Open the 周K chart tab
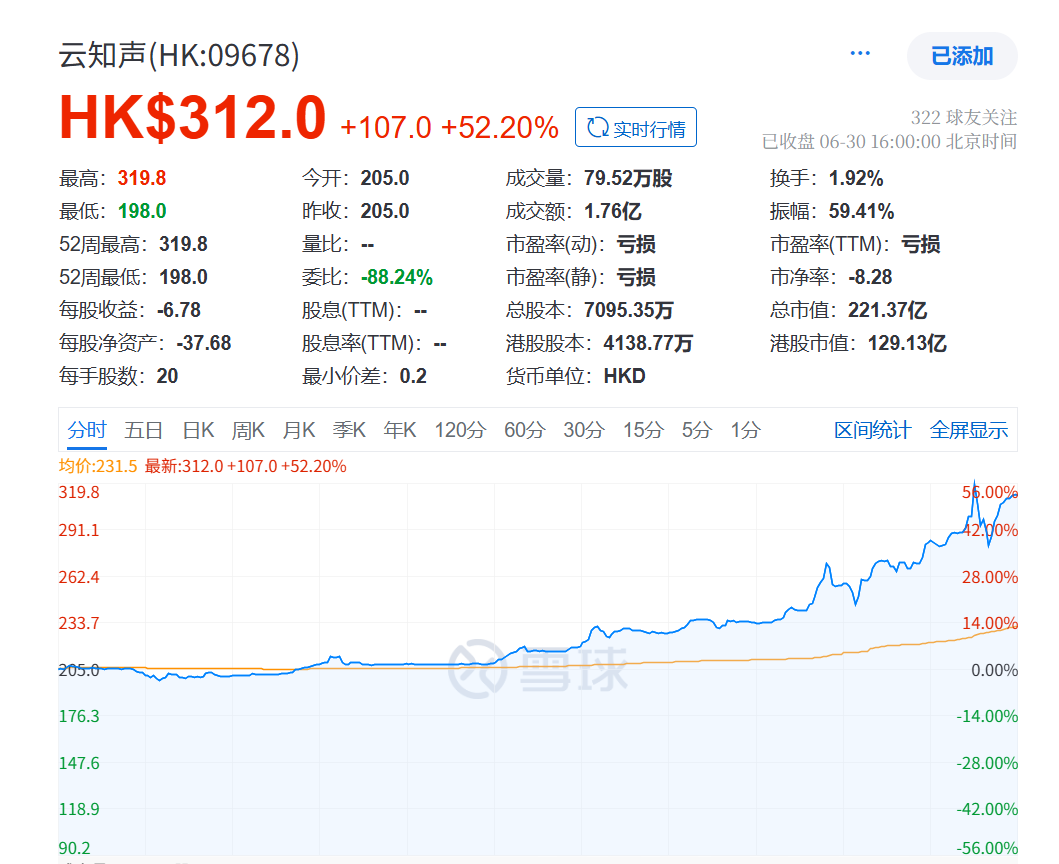 coord(248,430)
